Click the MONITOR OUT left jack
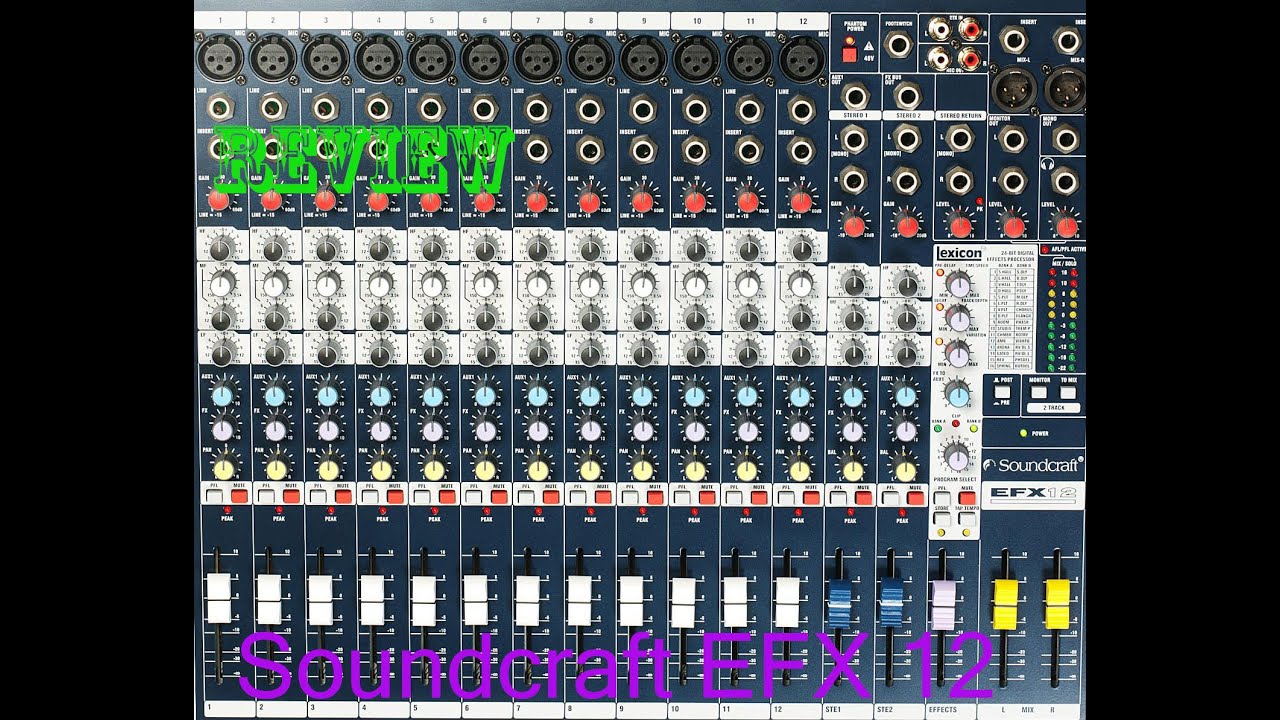1280x720 pixels. (1012, 138)
